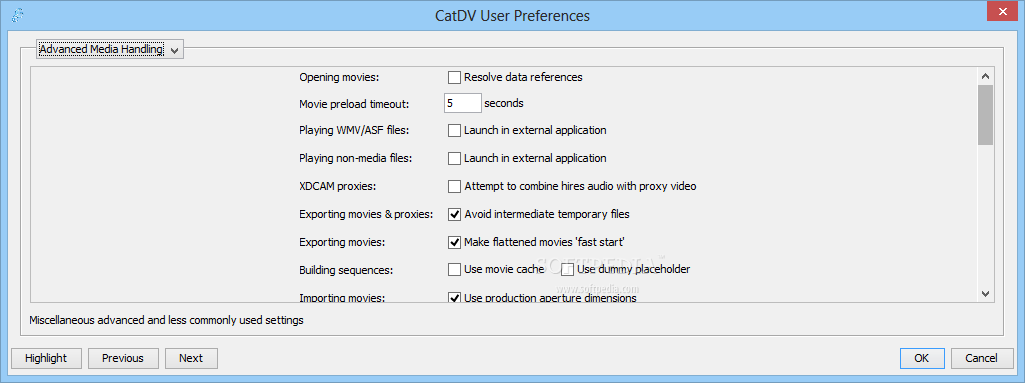Open the Advanced Media Handling dropdown
This screenshot has width=1025, height=383.
click(x=110, y=49)
